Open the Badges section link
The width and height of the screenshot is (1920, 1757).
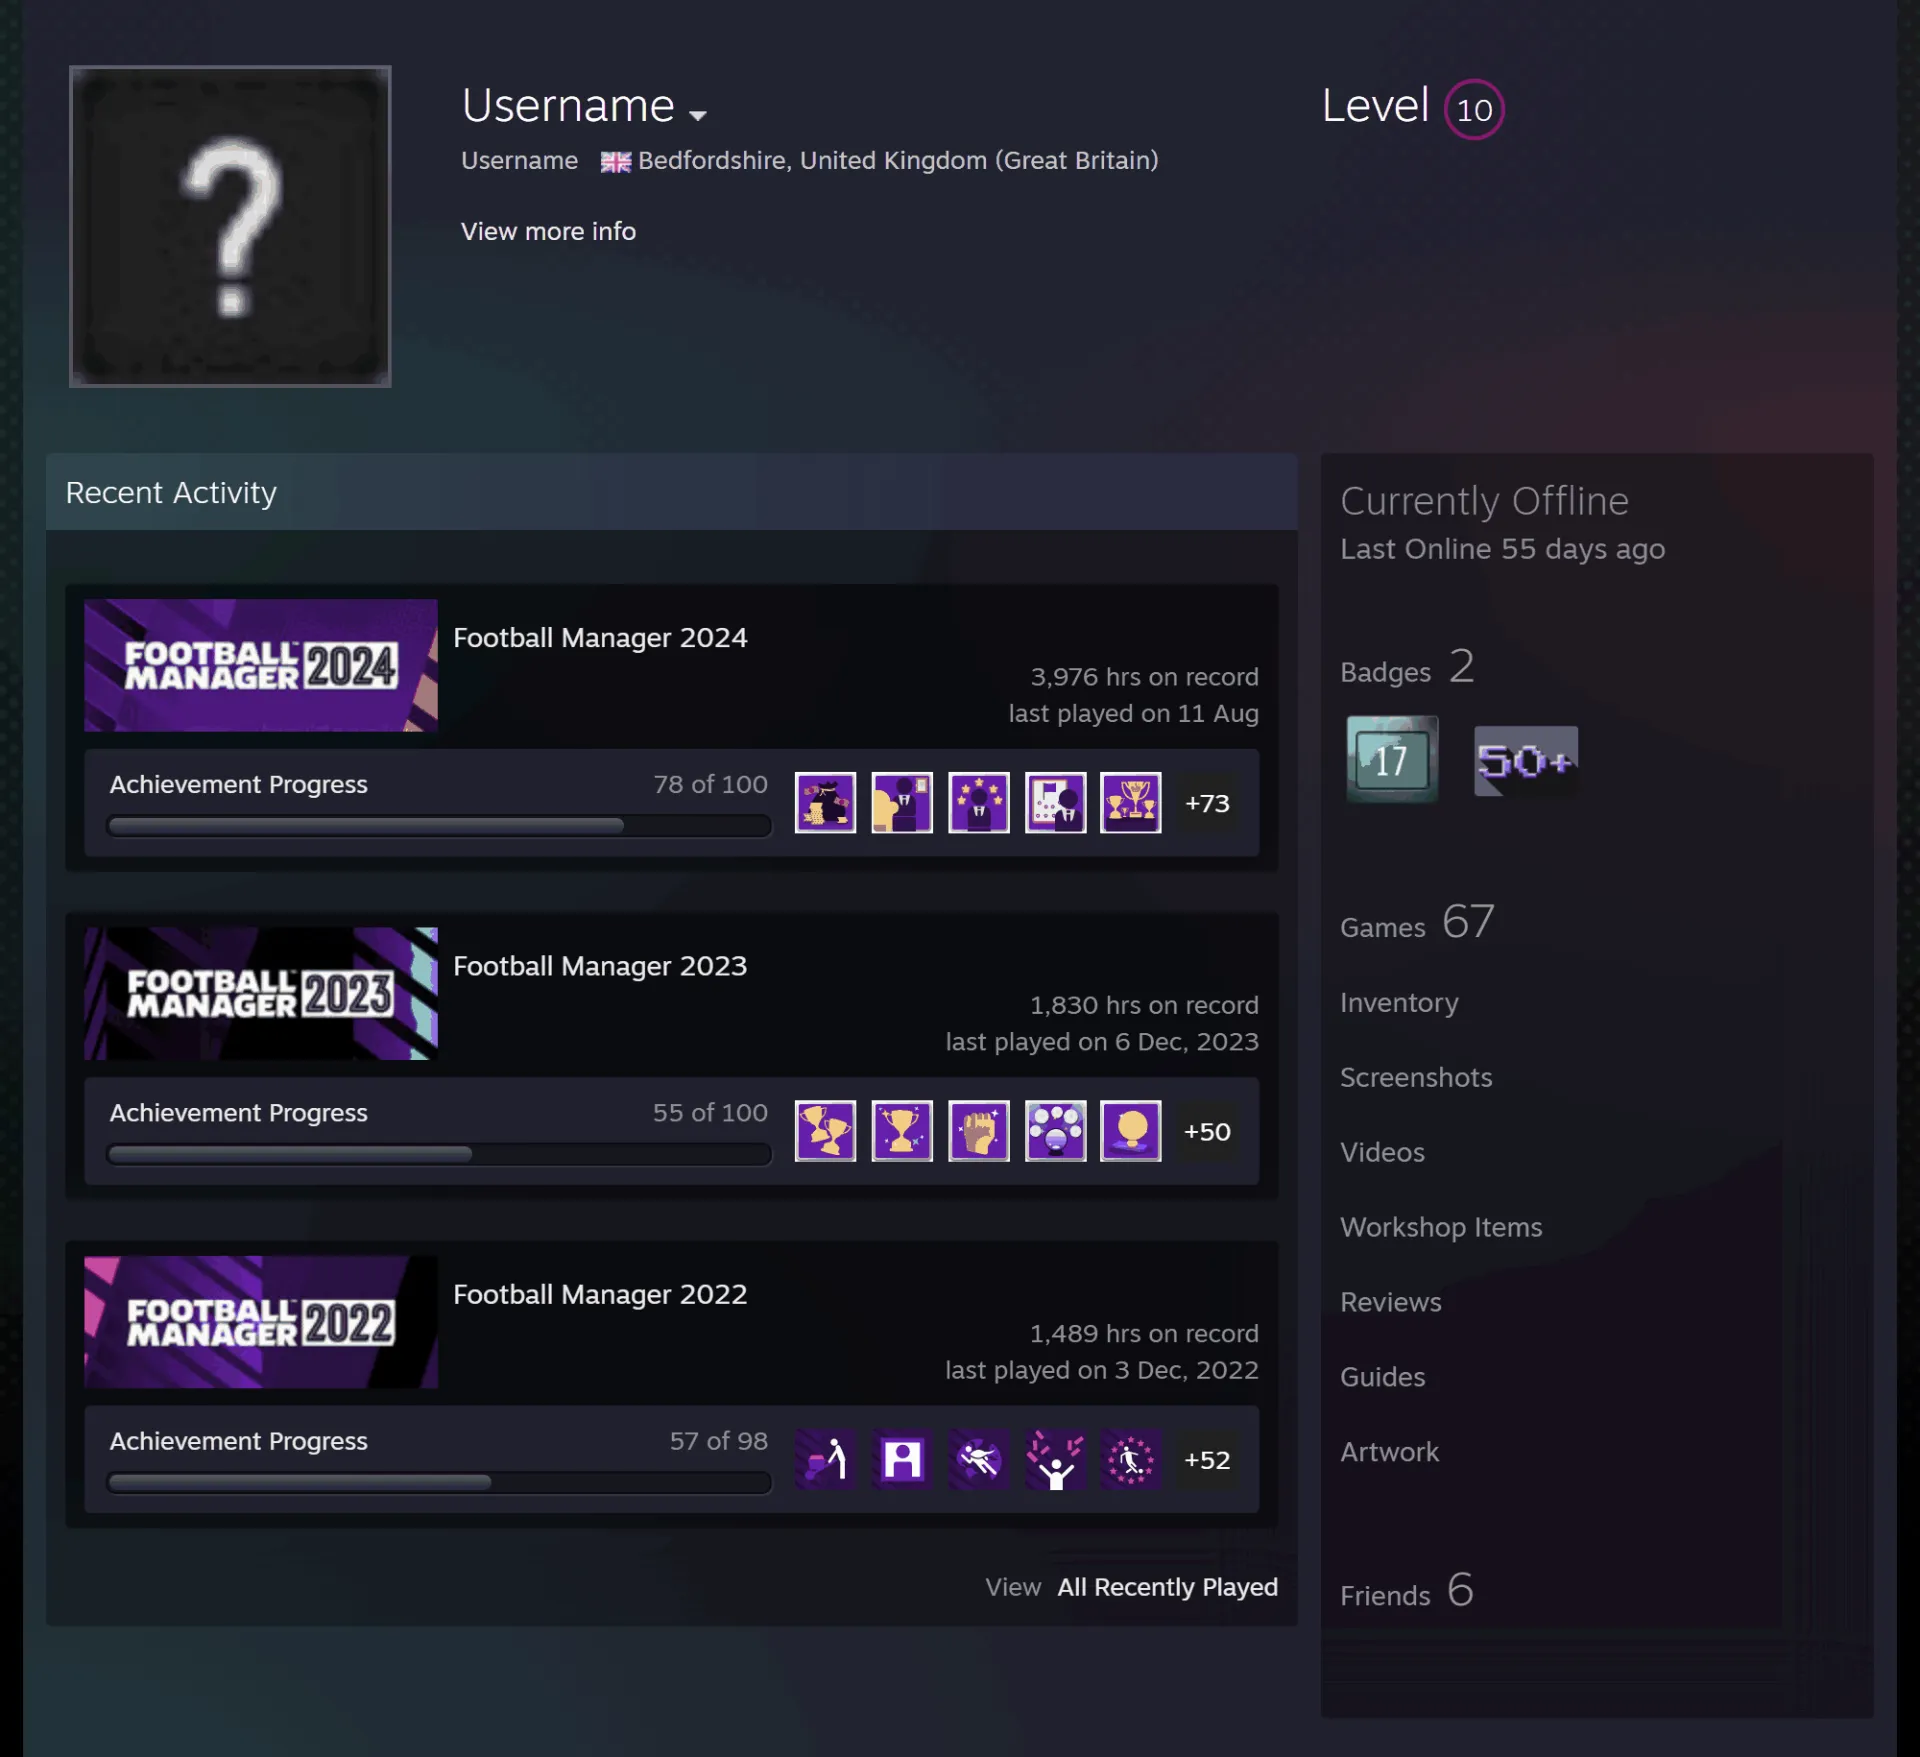pyautogui.click(x=1407, y=668)
